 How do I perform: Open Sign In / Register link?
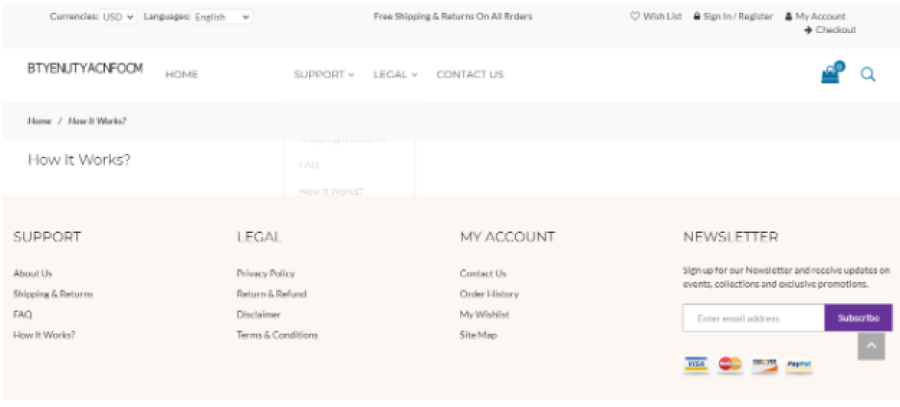[x=738, y=16]
